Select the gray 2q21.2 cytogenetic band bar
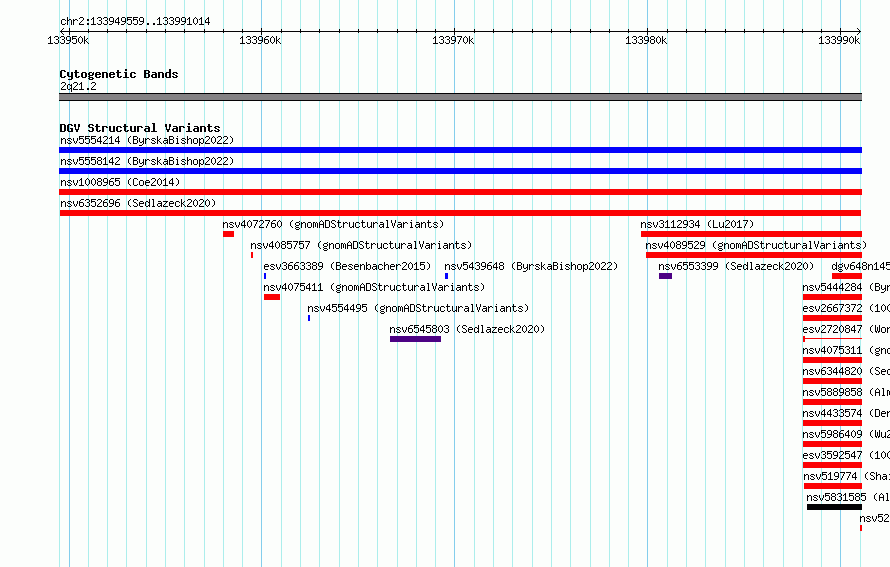This screenshot has height=567, width=890. tap(460, 97)
